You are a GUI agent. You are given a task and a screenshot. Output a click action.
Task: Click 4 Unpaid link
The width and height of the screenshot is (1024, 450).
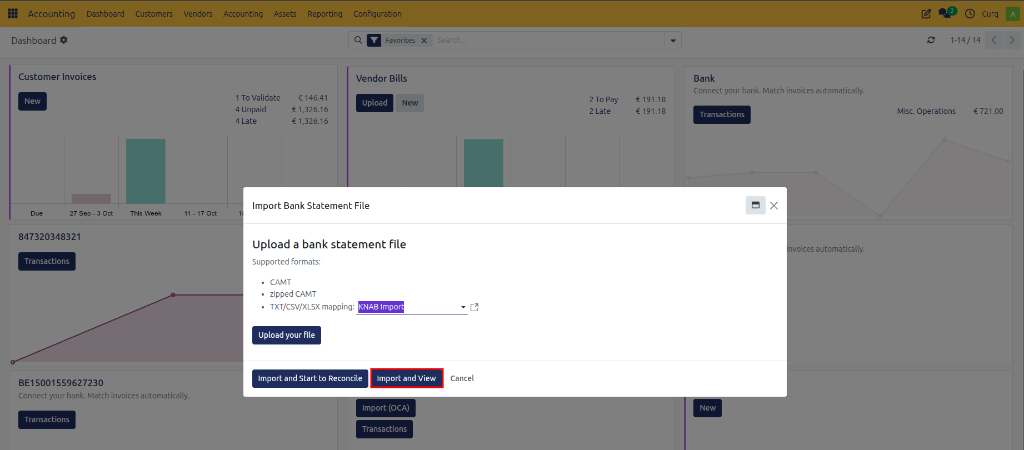[x=251, y=109]
